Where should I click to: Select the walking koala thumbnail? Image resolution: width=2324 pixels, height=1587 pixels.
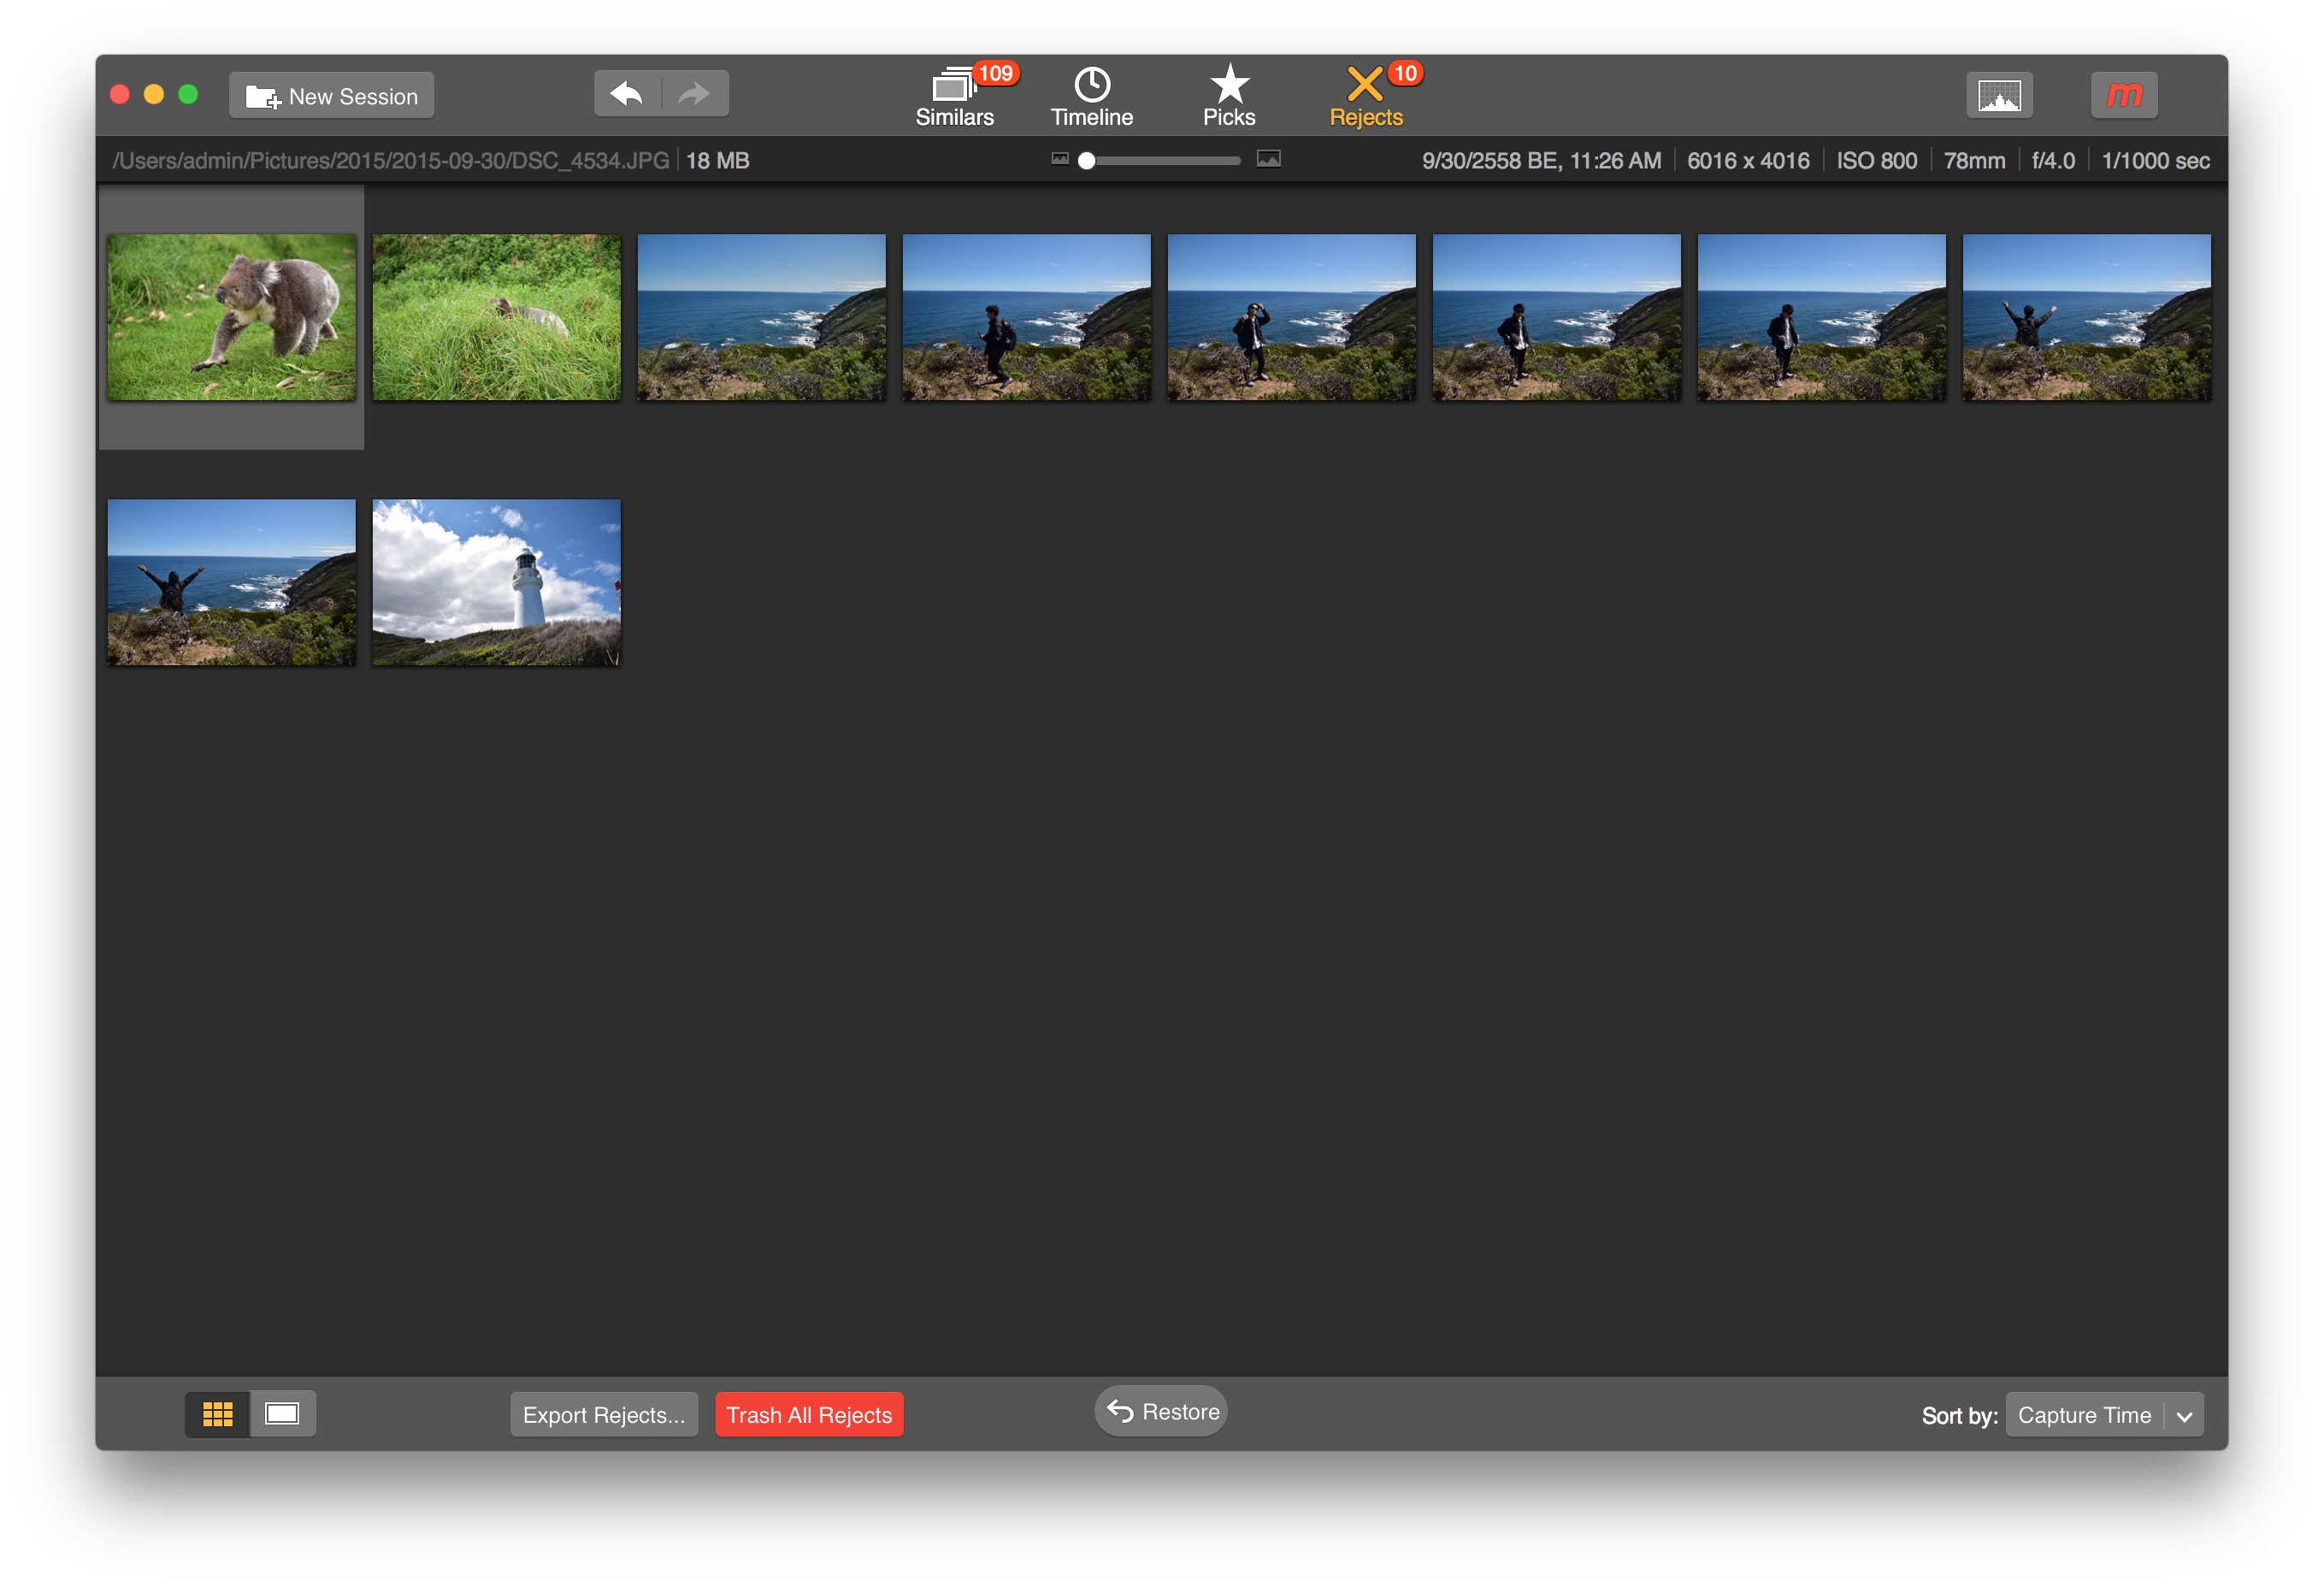pyautogui.click(x=233, y=317)
